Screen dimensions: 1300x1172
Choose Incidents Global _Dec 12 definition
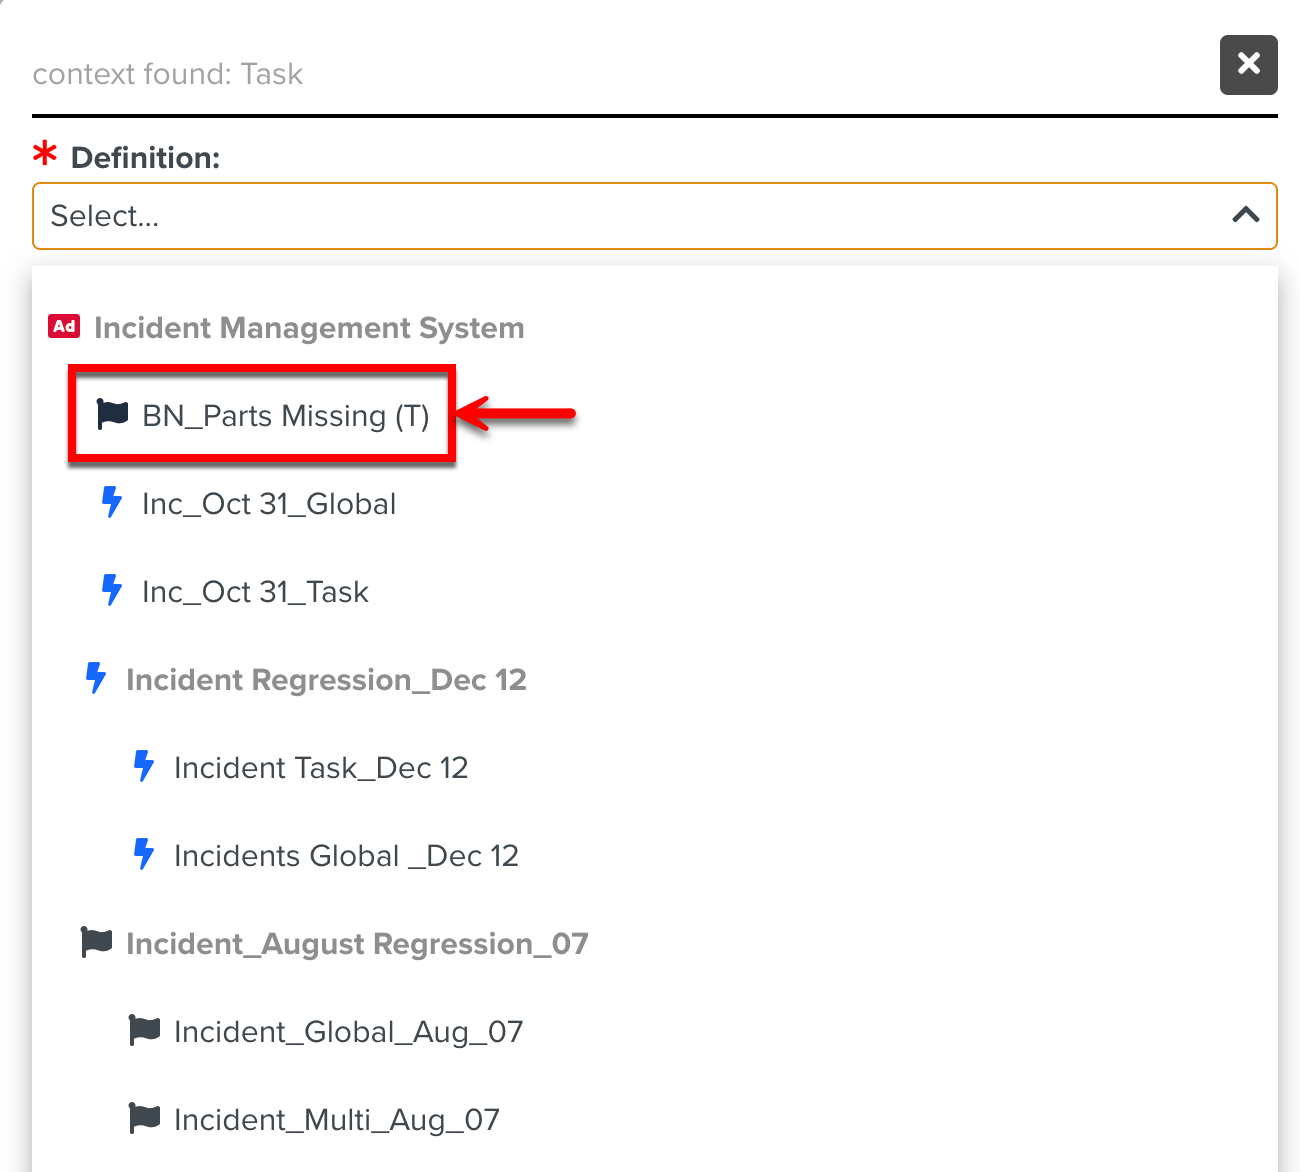pyautogui.click(x=346, y=856)
